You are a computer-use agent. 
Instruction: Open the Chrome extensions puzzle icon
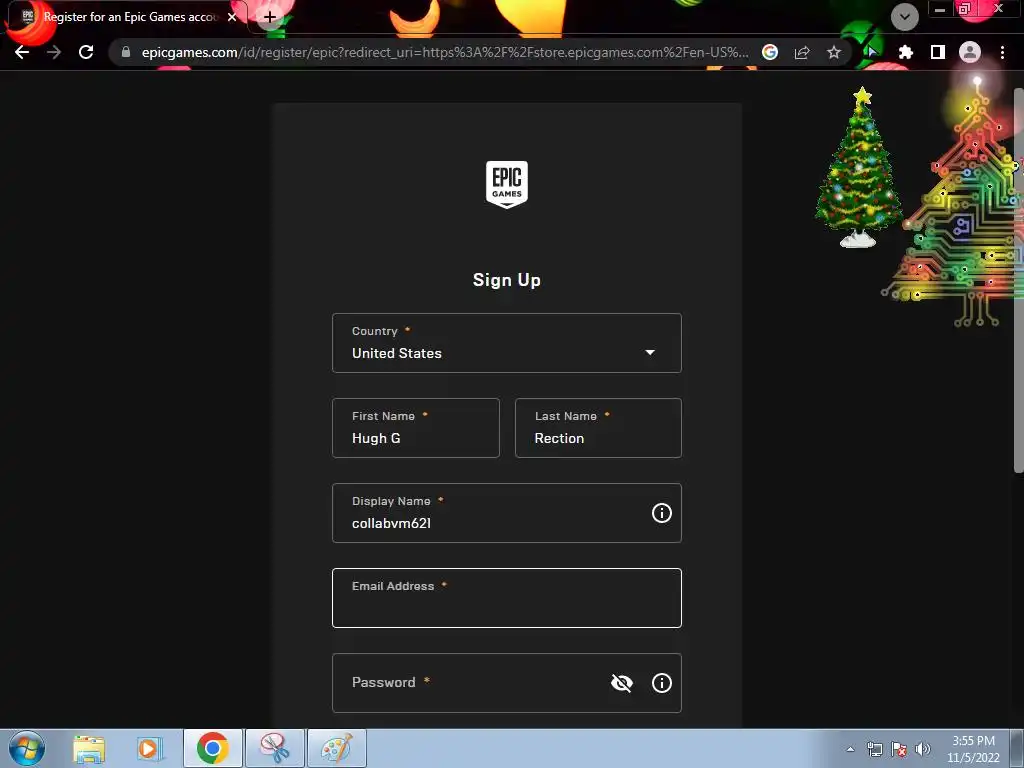click(906, 52)
